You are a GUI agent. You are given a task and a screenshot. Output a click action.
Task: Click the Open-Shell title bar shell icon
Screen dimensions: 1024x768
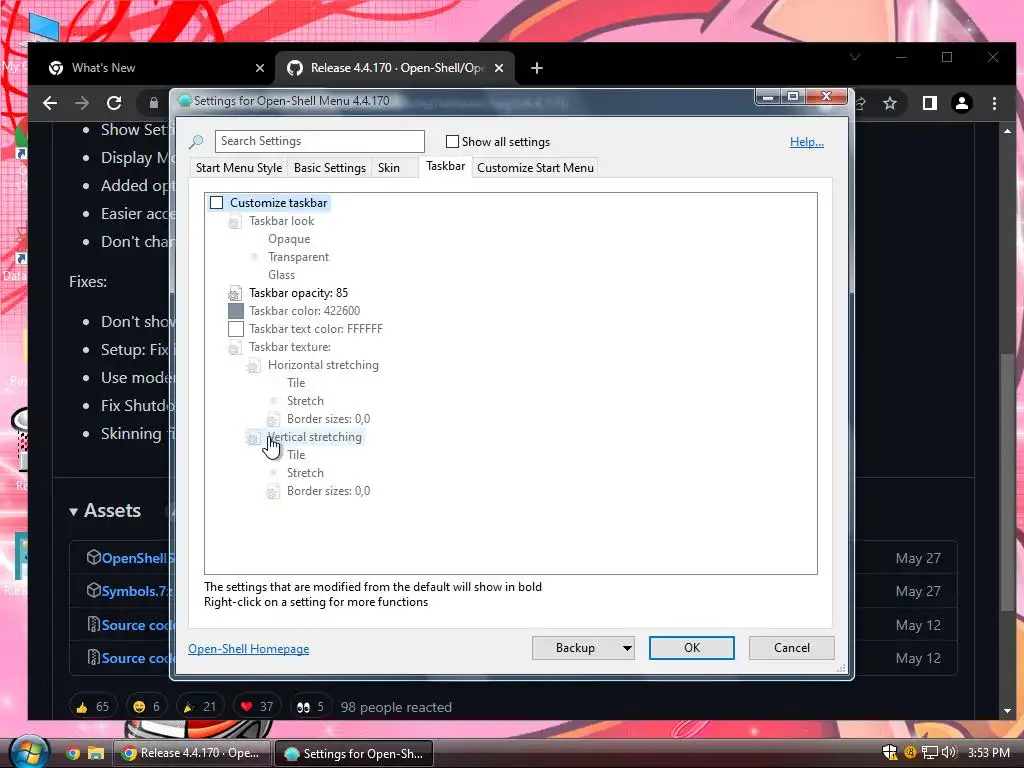185,101
